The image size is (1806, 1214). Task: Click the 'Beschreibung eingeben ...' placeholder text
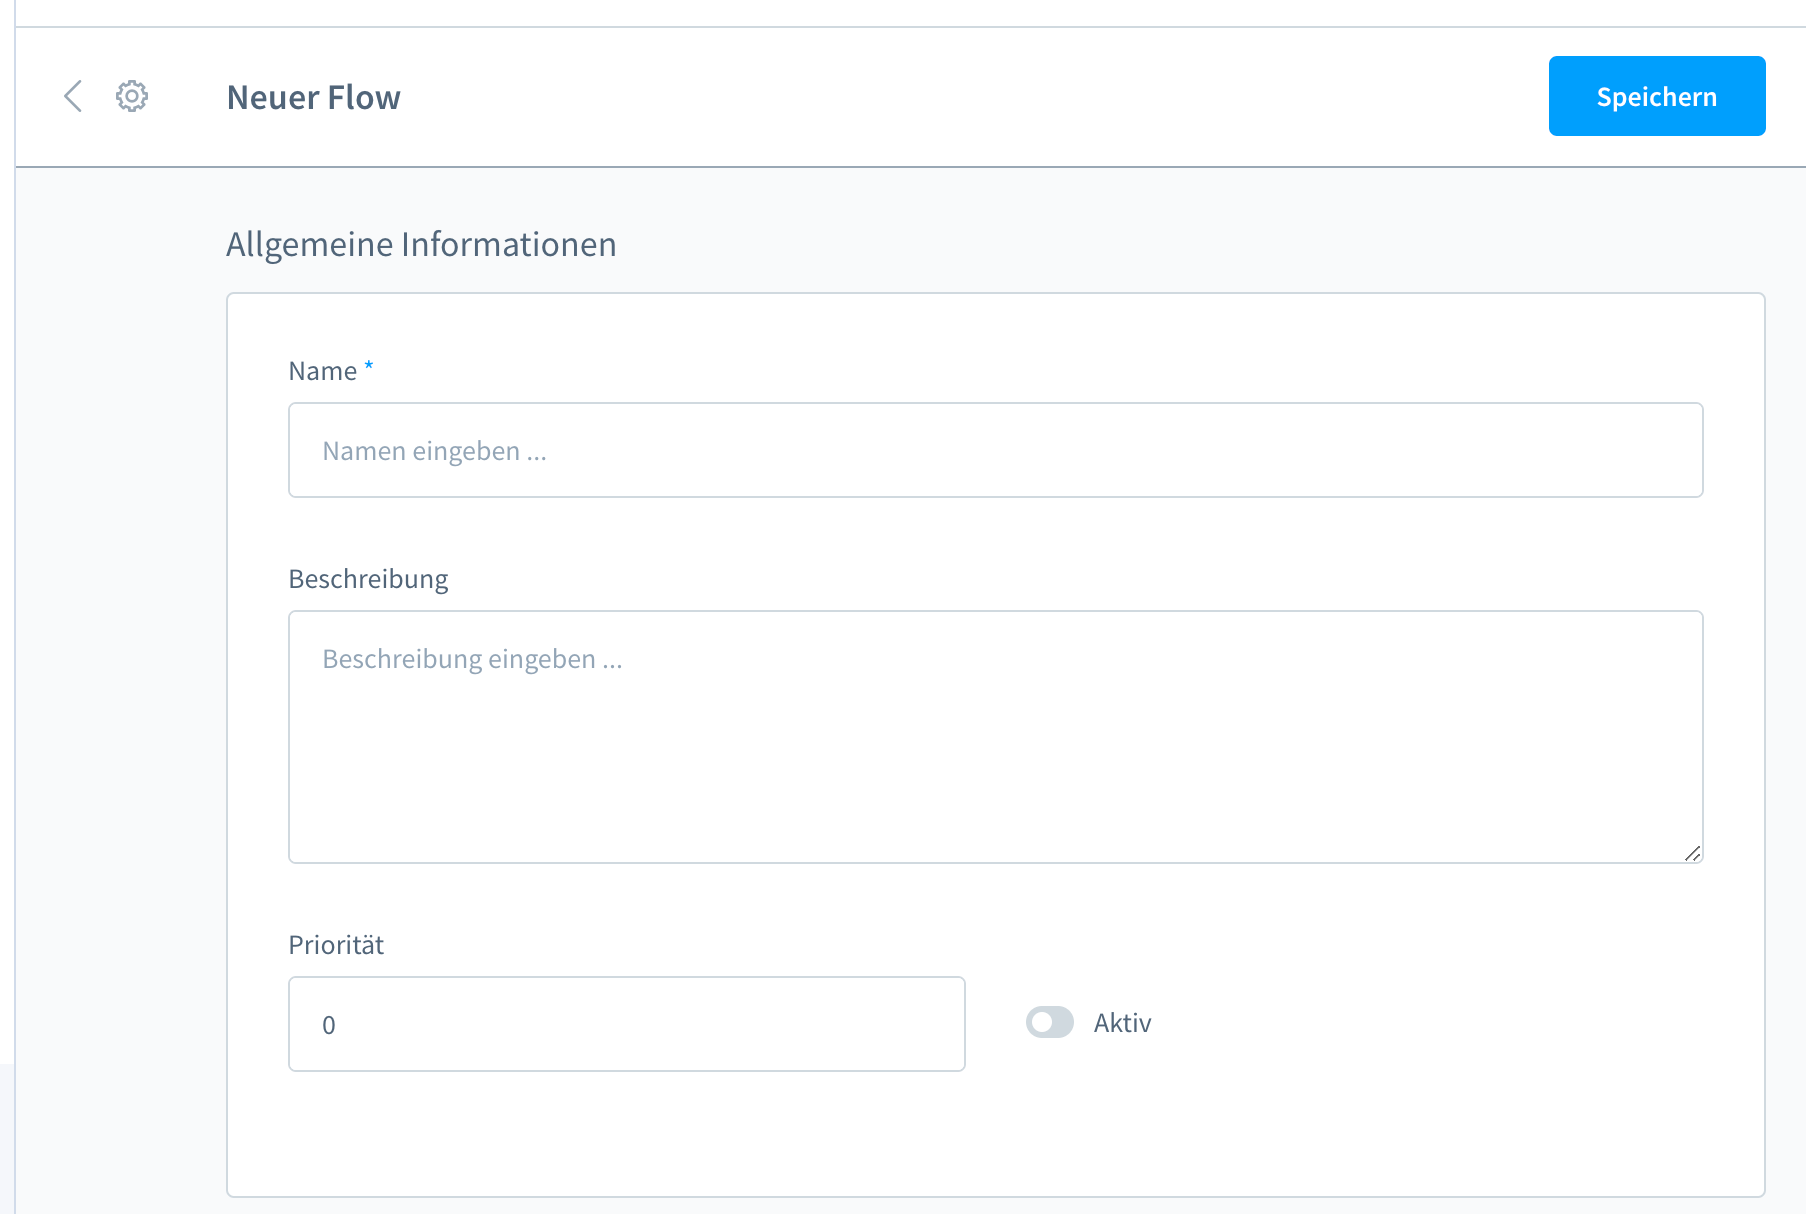[472, 659]
